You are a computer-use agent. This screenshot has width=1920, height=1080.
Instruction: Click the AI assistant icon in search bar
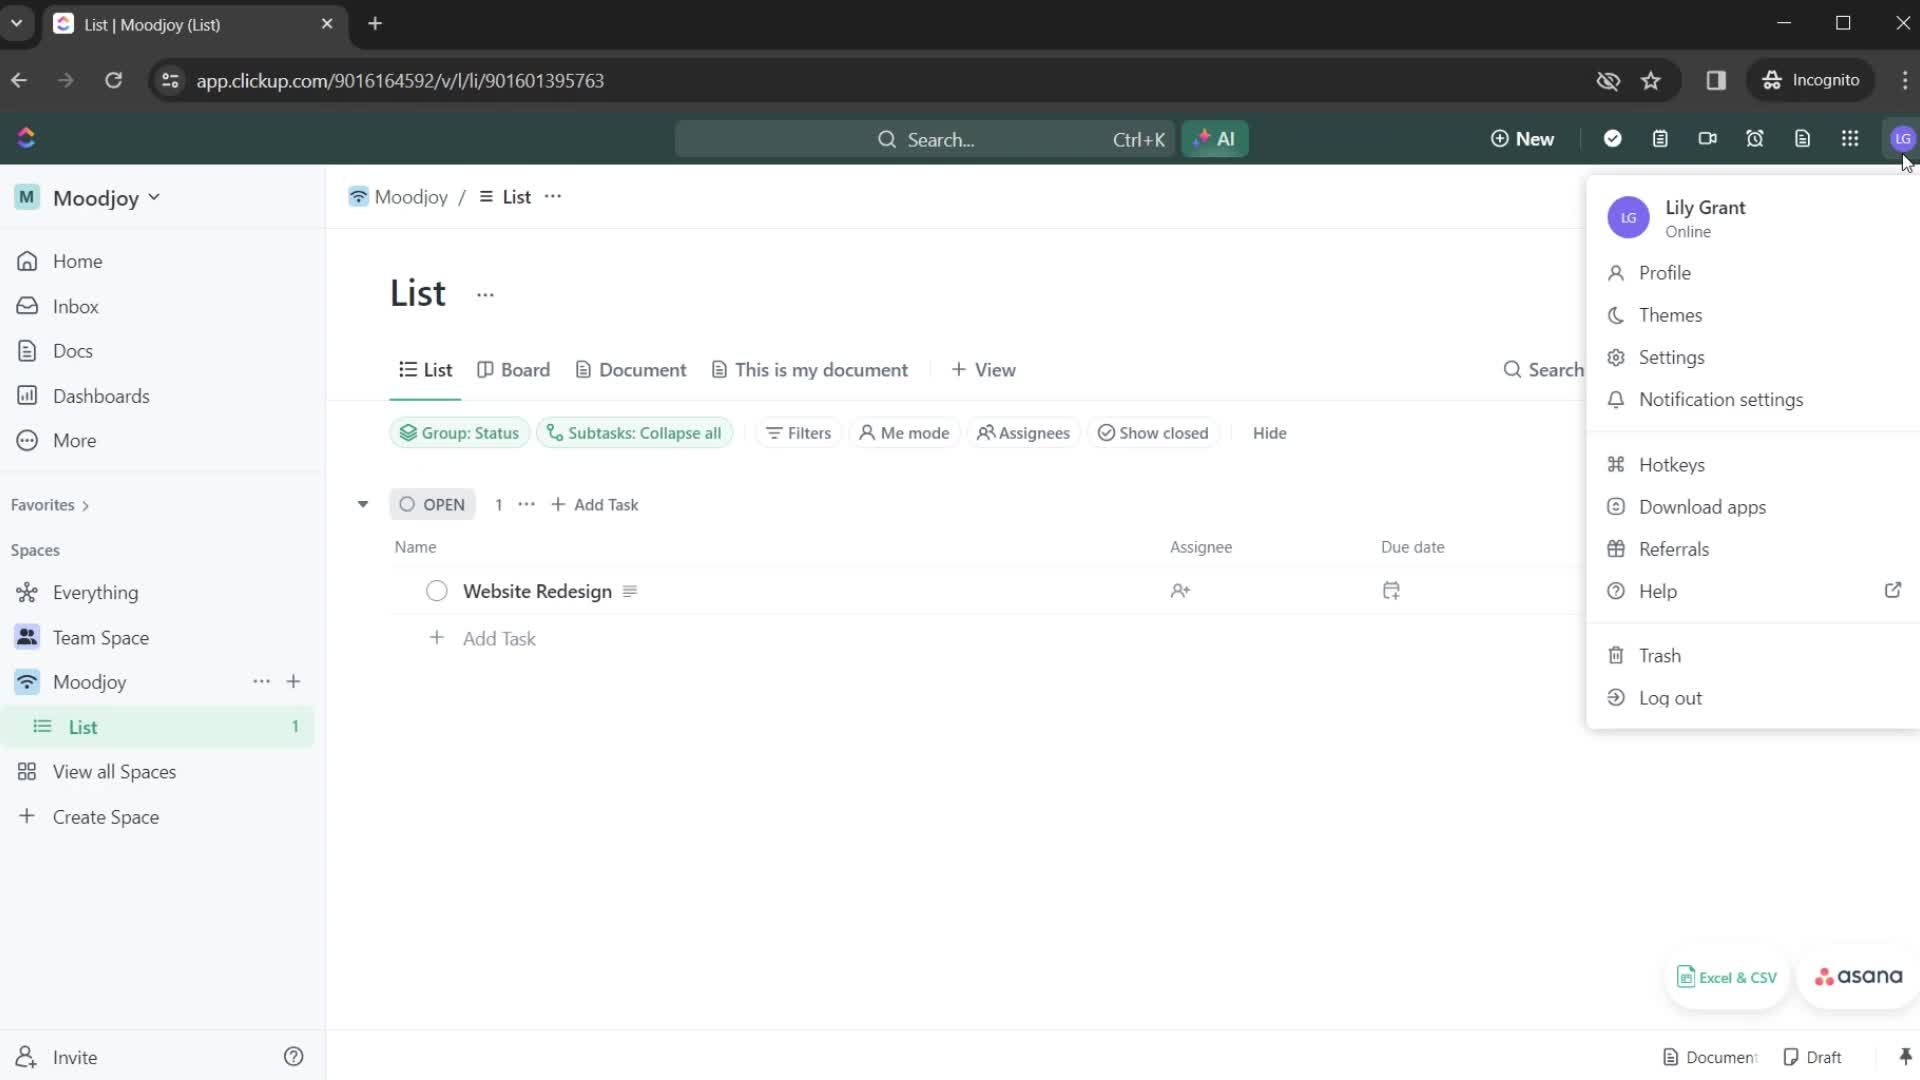pos(1215,138)
